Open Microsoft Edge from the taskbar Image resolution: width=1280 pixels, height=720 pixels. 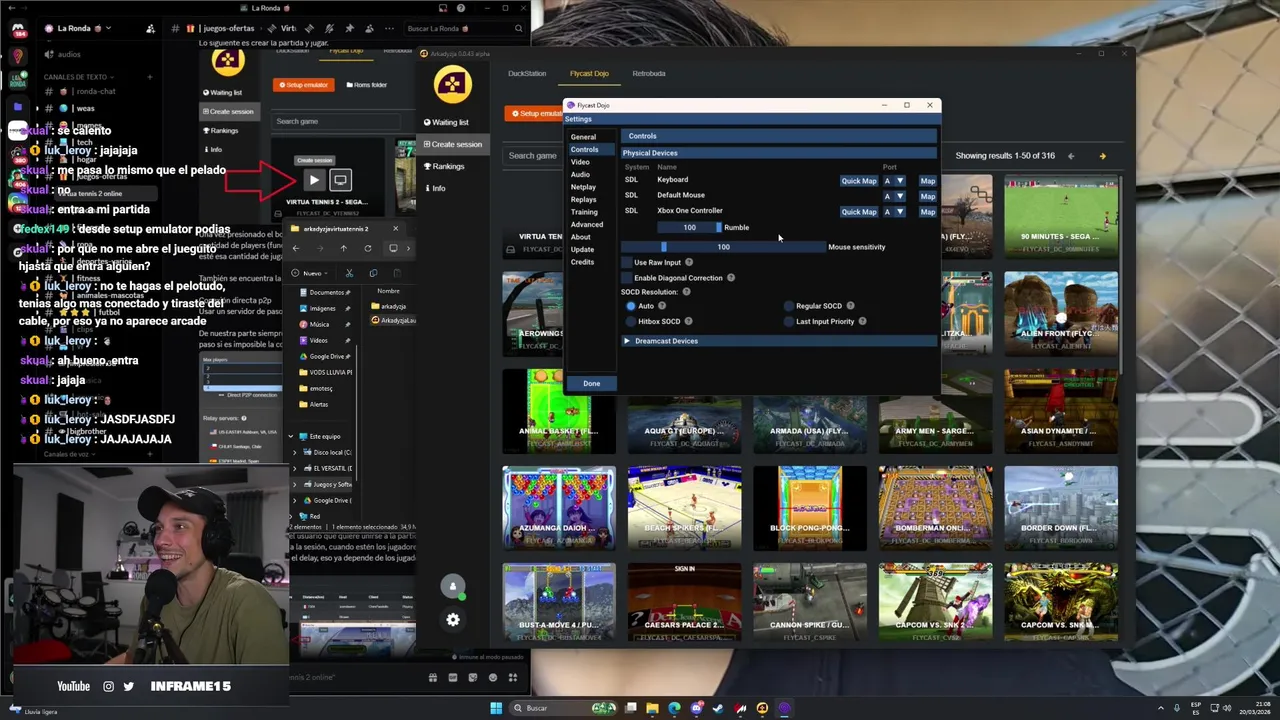pos(674,708)
